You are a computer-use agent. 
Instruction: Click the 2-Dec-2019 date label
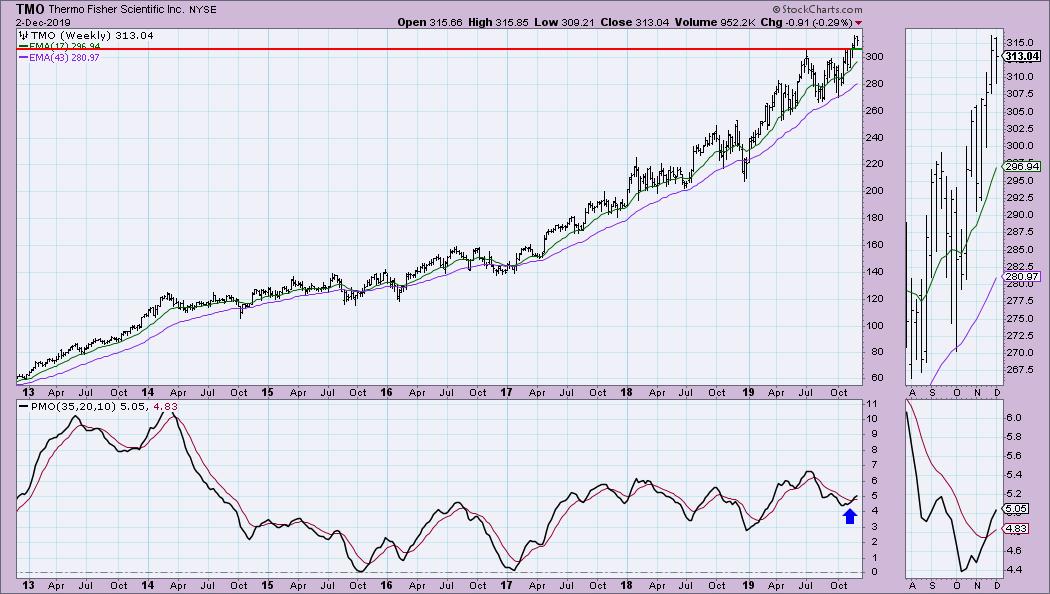[43, 23]
